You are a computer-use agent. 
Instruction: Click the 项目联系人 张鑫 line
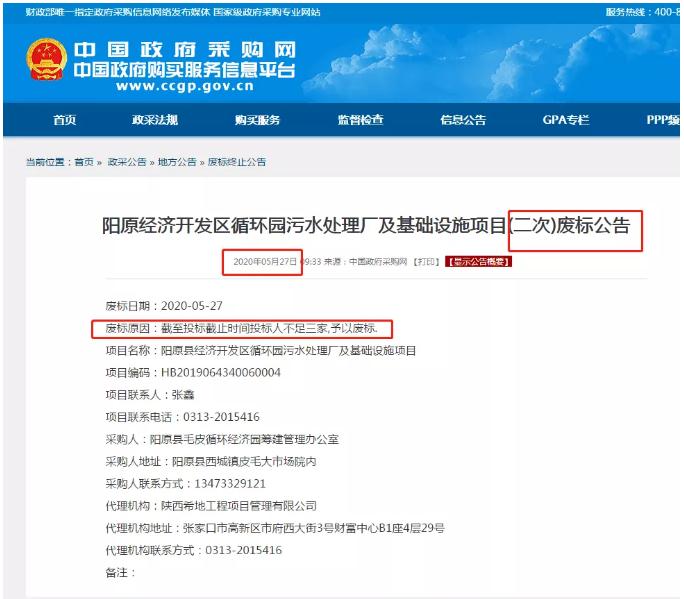pyautogui.click(x=150, y=395)
